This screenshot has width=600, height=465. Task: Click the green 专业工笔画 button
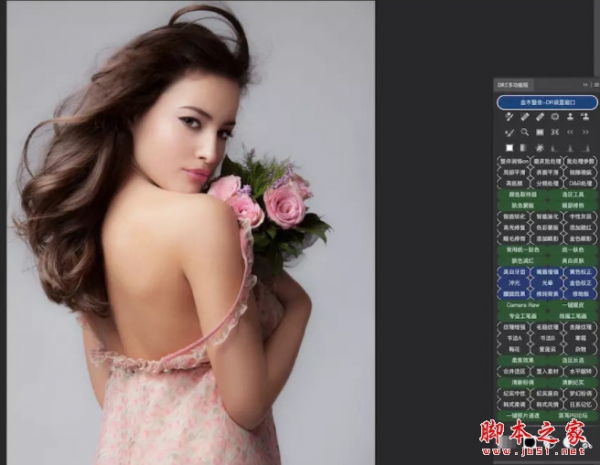[x=523, y=316]
